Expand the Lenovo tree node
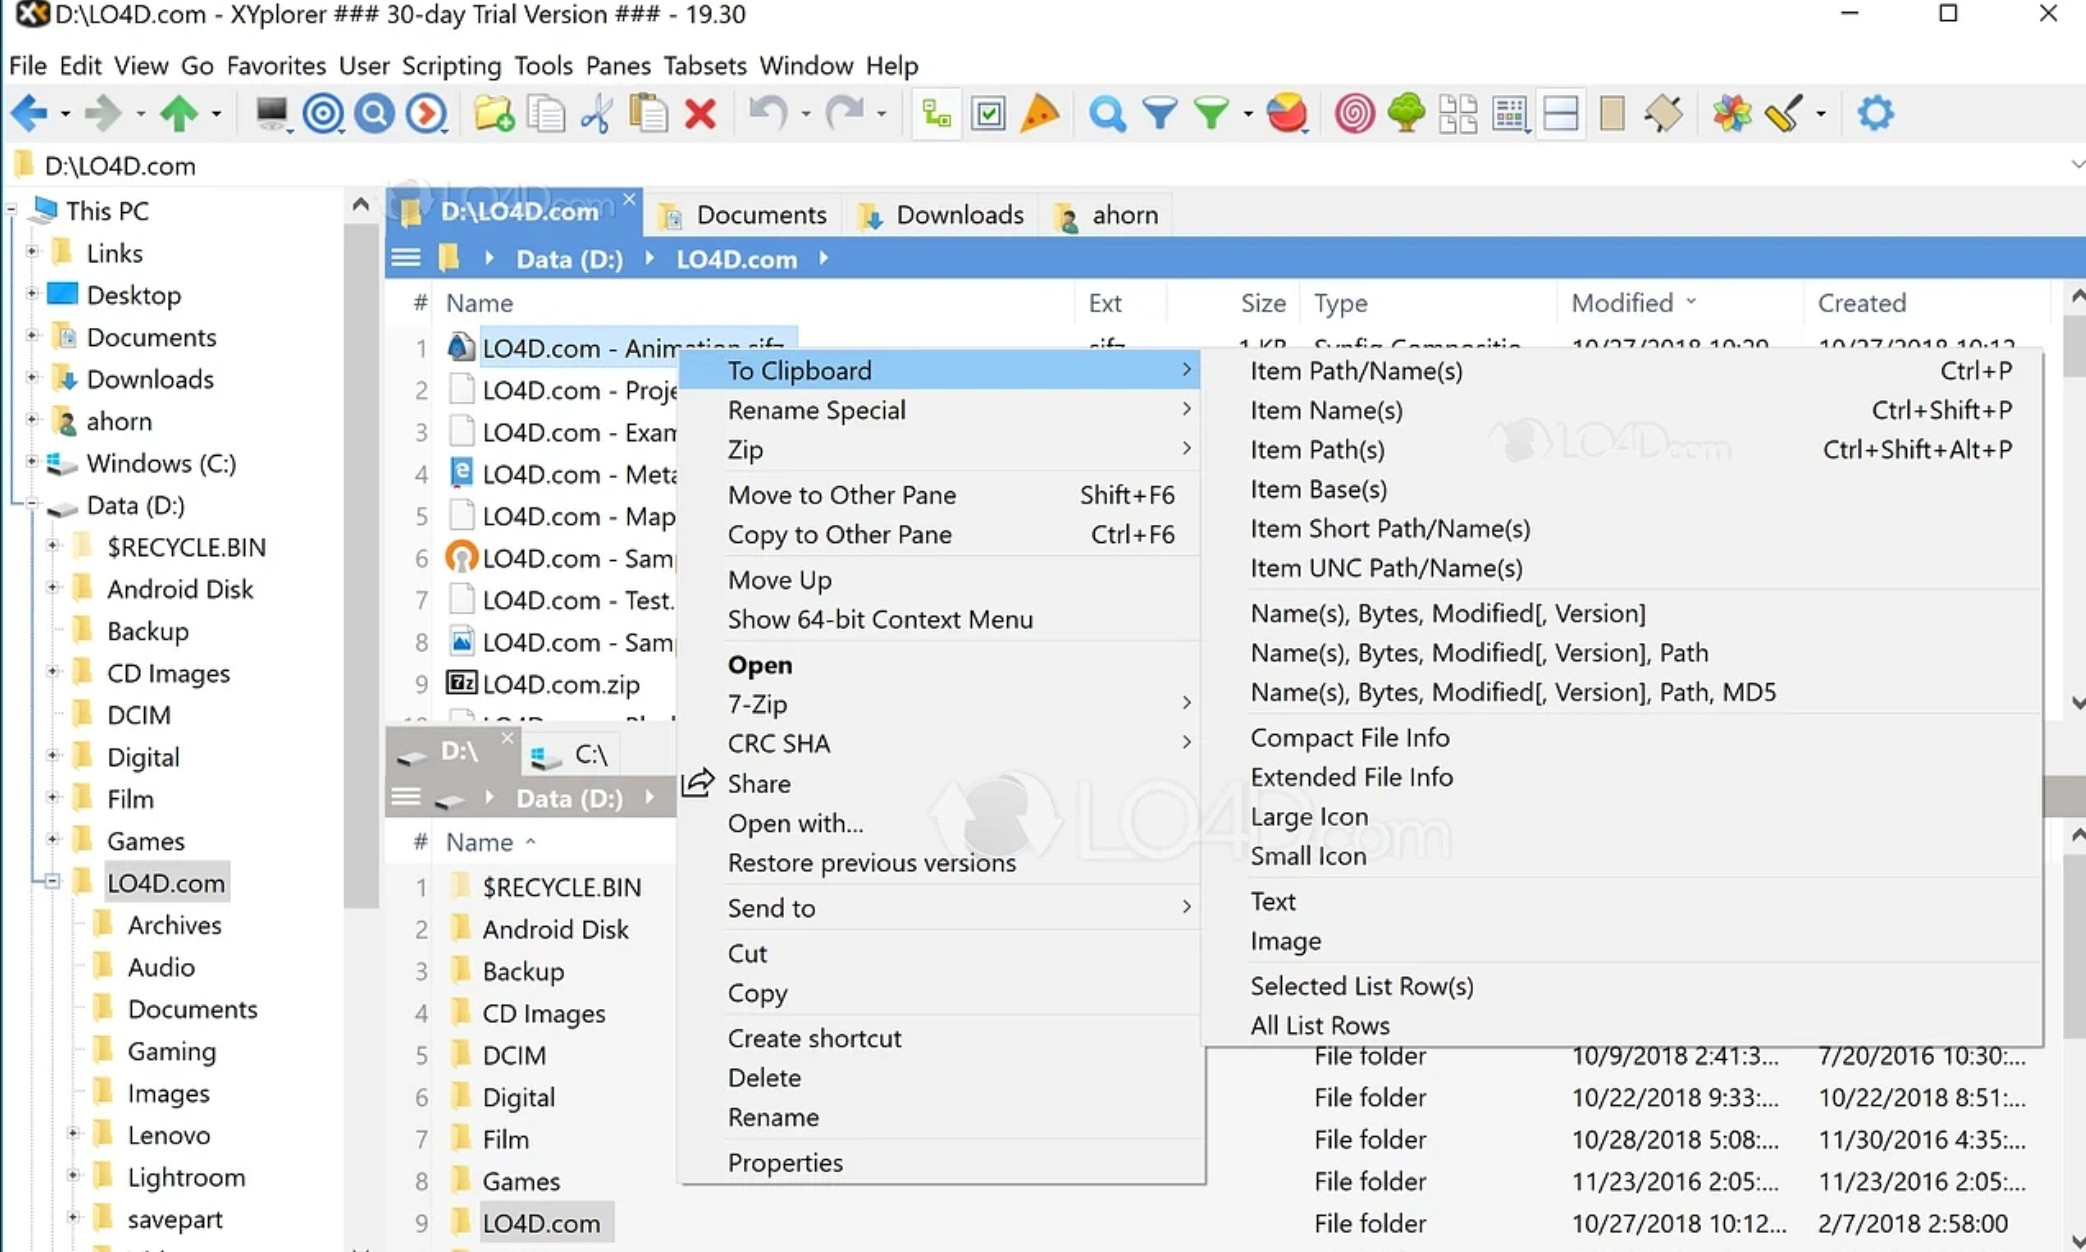This screenshot has width=2086, height=1252. pyautogui.click(x=73, y=1134)
